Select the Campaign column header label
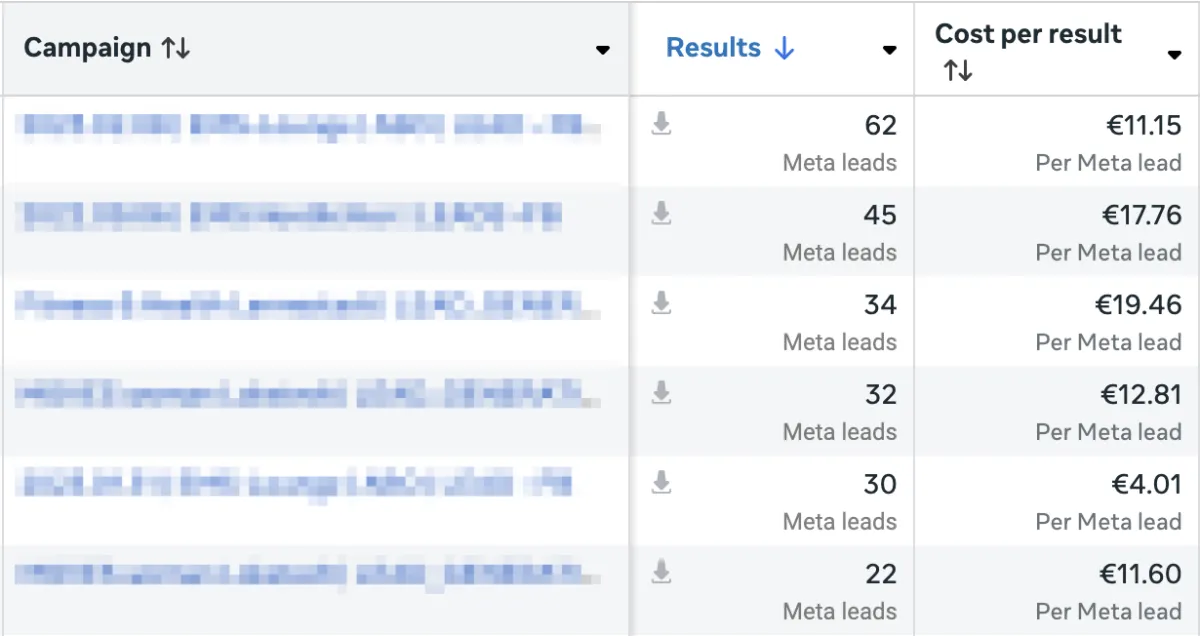The image size is (1200, 636). (x=87, y=48)
